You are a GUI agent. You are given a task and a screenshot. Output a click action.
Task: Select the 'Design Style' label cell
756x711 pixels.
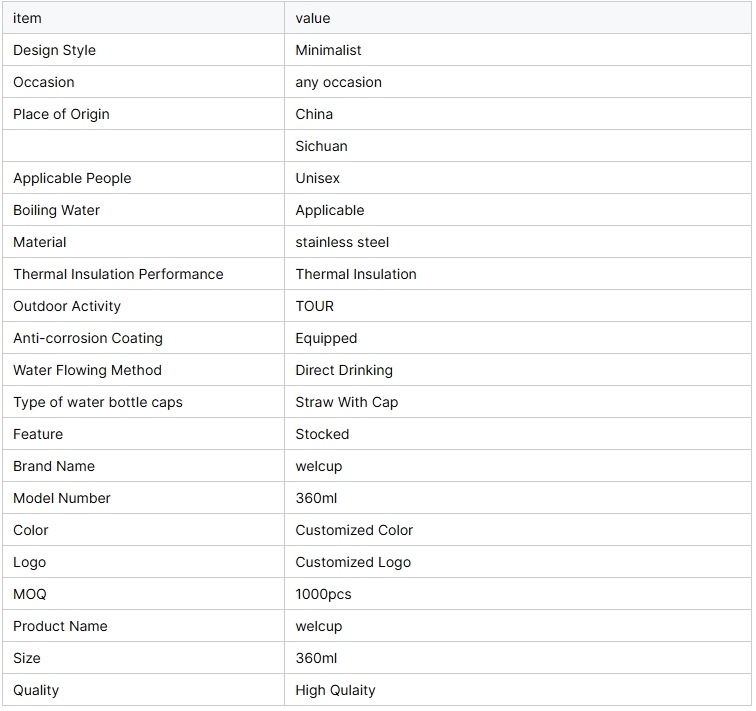click(x=144, y=50)
